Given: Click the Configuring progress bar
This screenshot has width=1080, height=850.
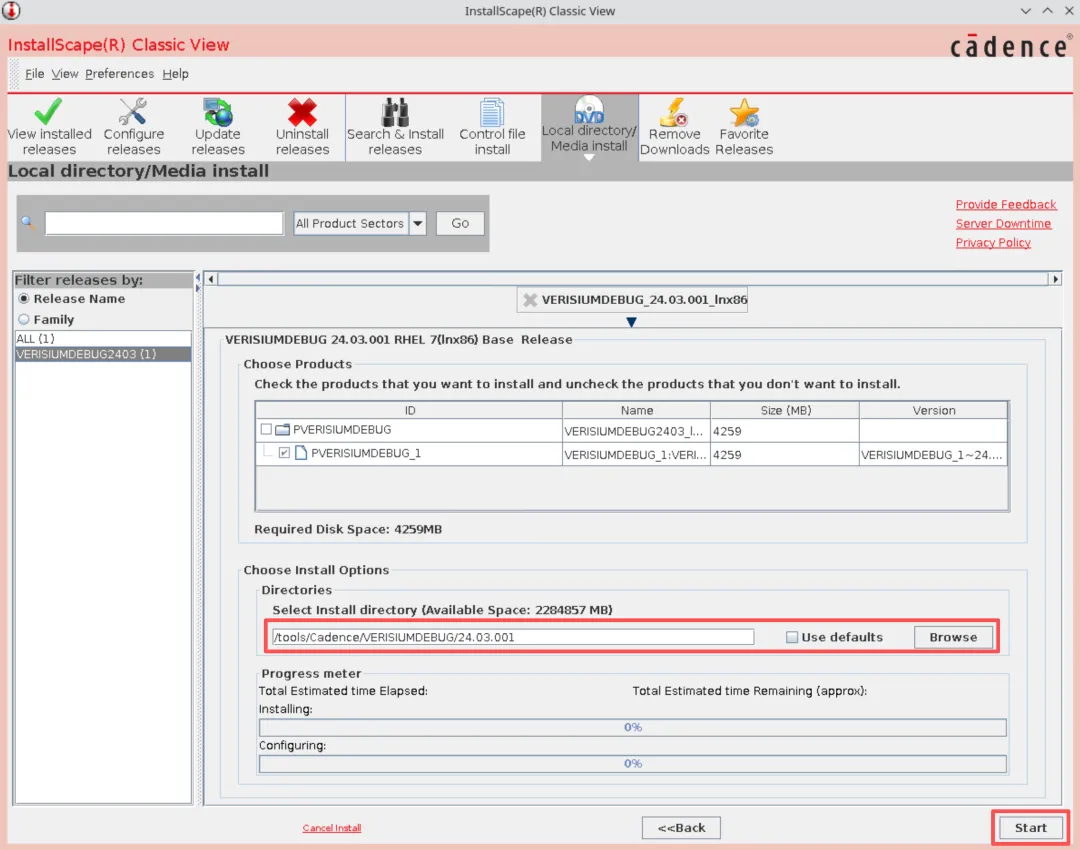Looking at the screenshot, I should pyautogui.click(x=632, y=764).
